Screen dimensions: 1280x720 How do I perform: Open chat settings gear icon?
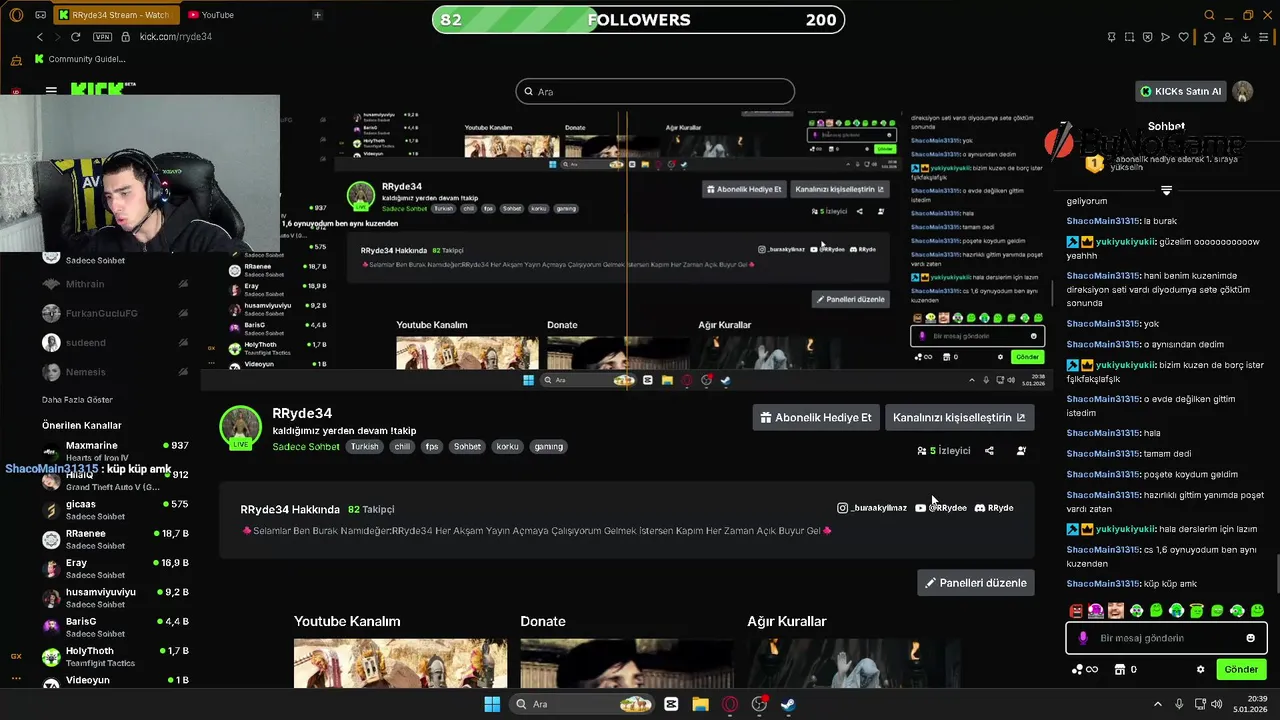coord(1200,669)
